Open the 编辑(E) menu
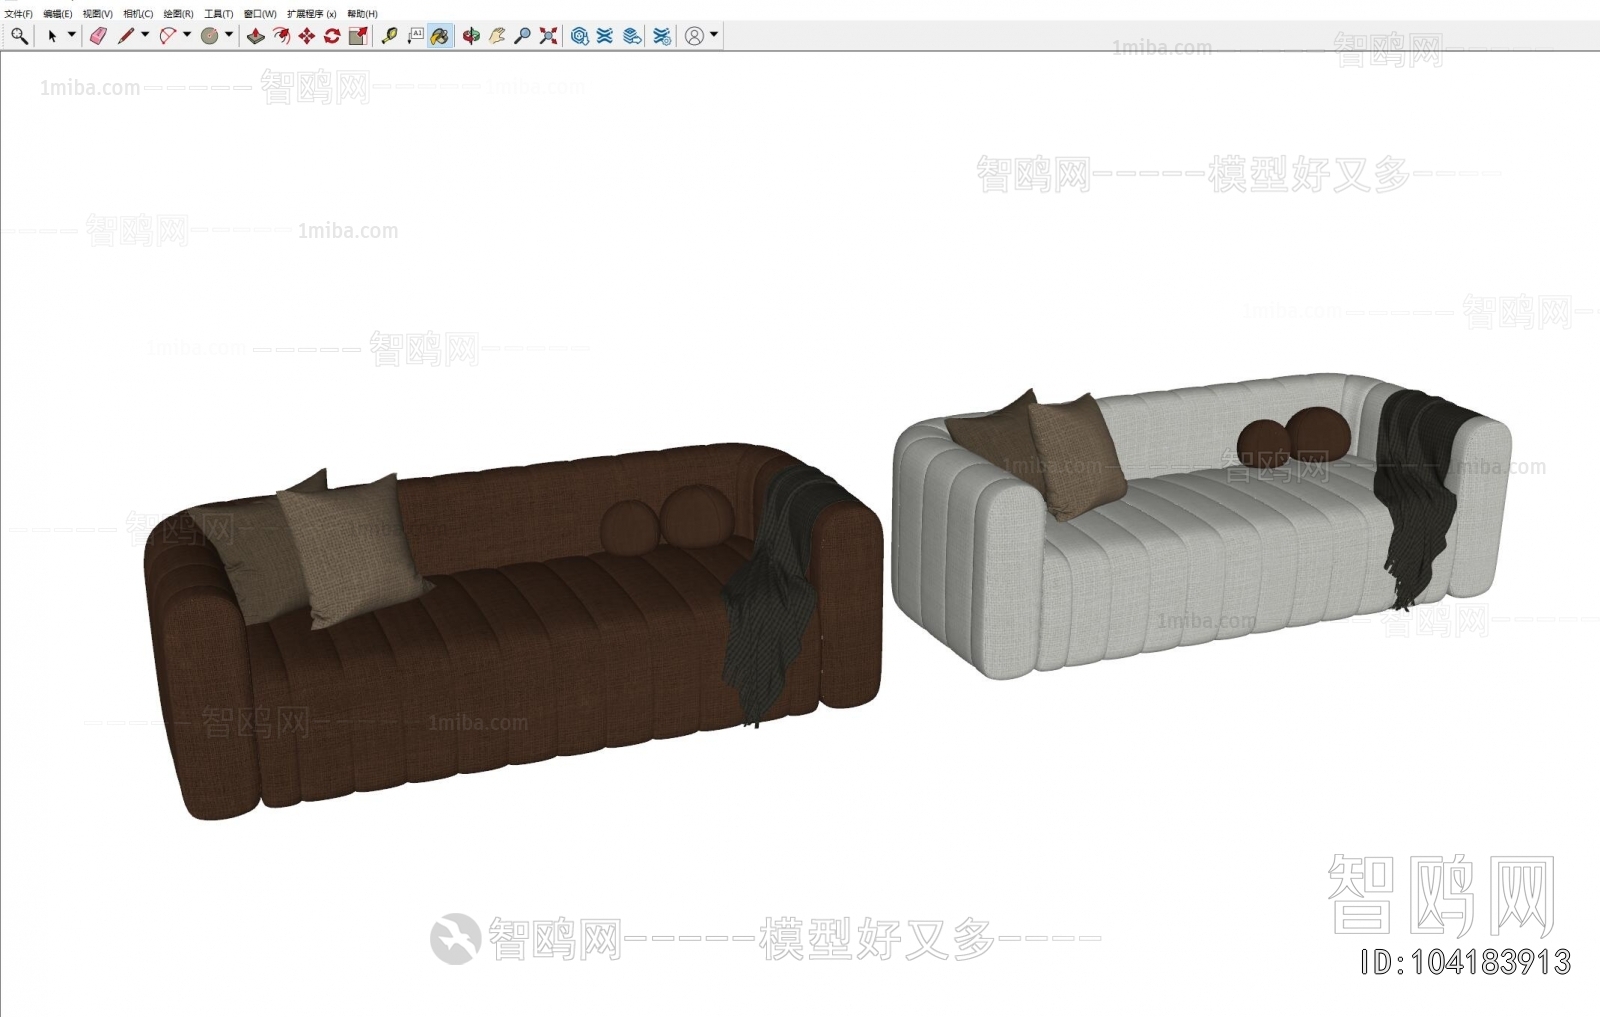 [x=57, y=14]
